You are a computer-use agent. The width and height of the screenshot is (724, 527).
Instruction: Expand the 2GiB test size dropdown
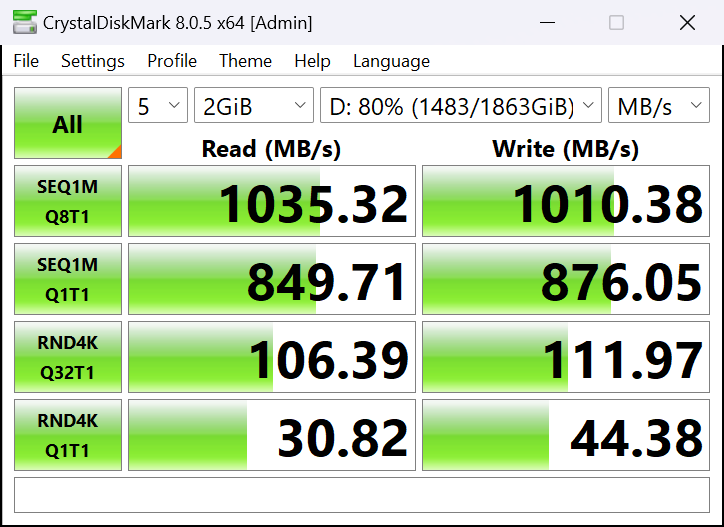[254, 105]
